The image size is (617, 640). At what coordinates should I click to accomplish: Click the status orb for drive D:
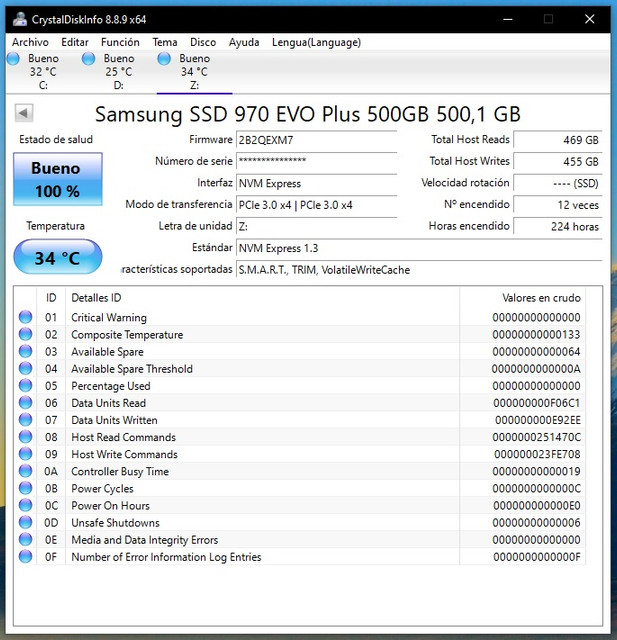point(88,59)
